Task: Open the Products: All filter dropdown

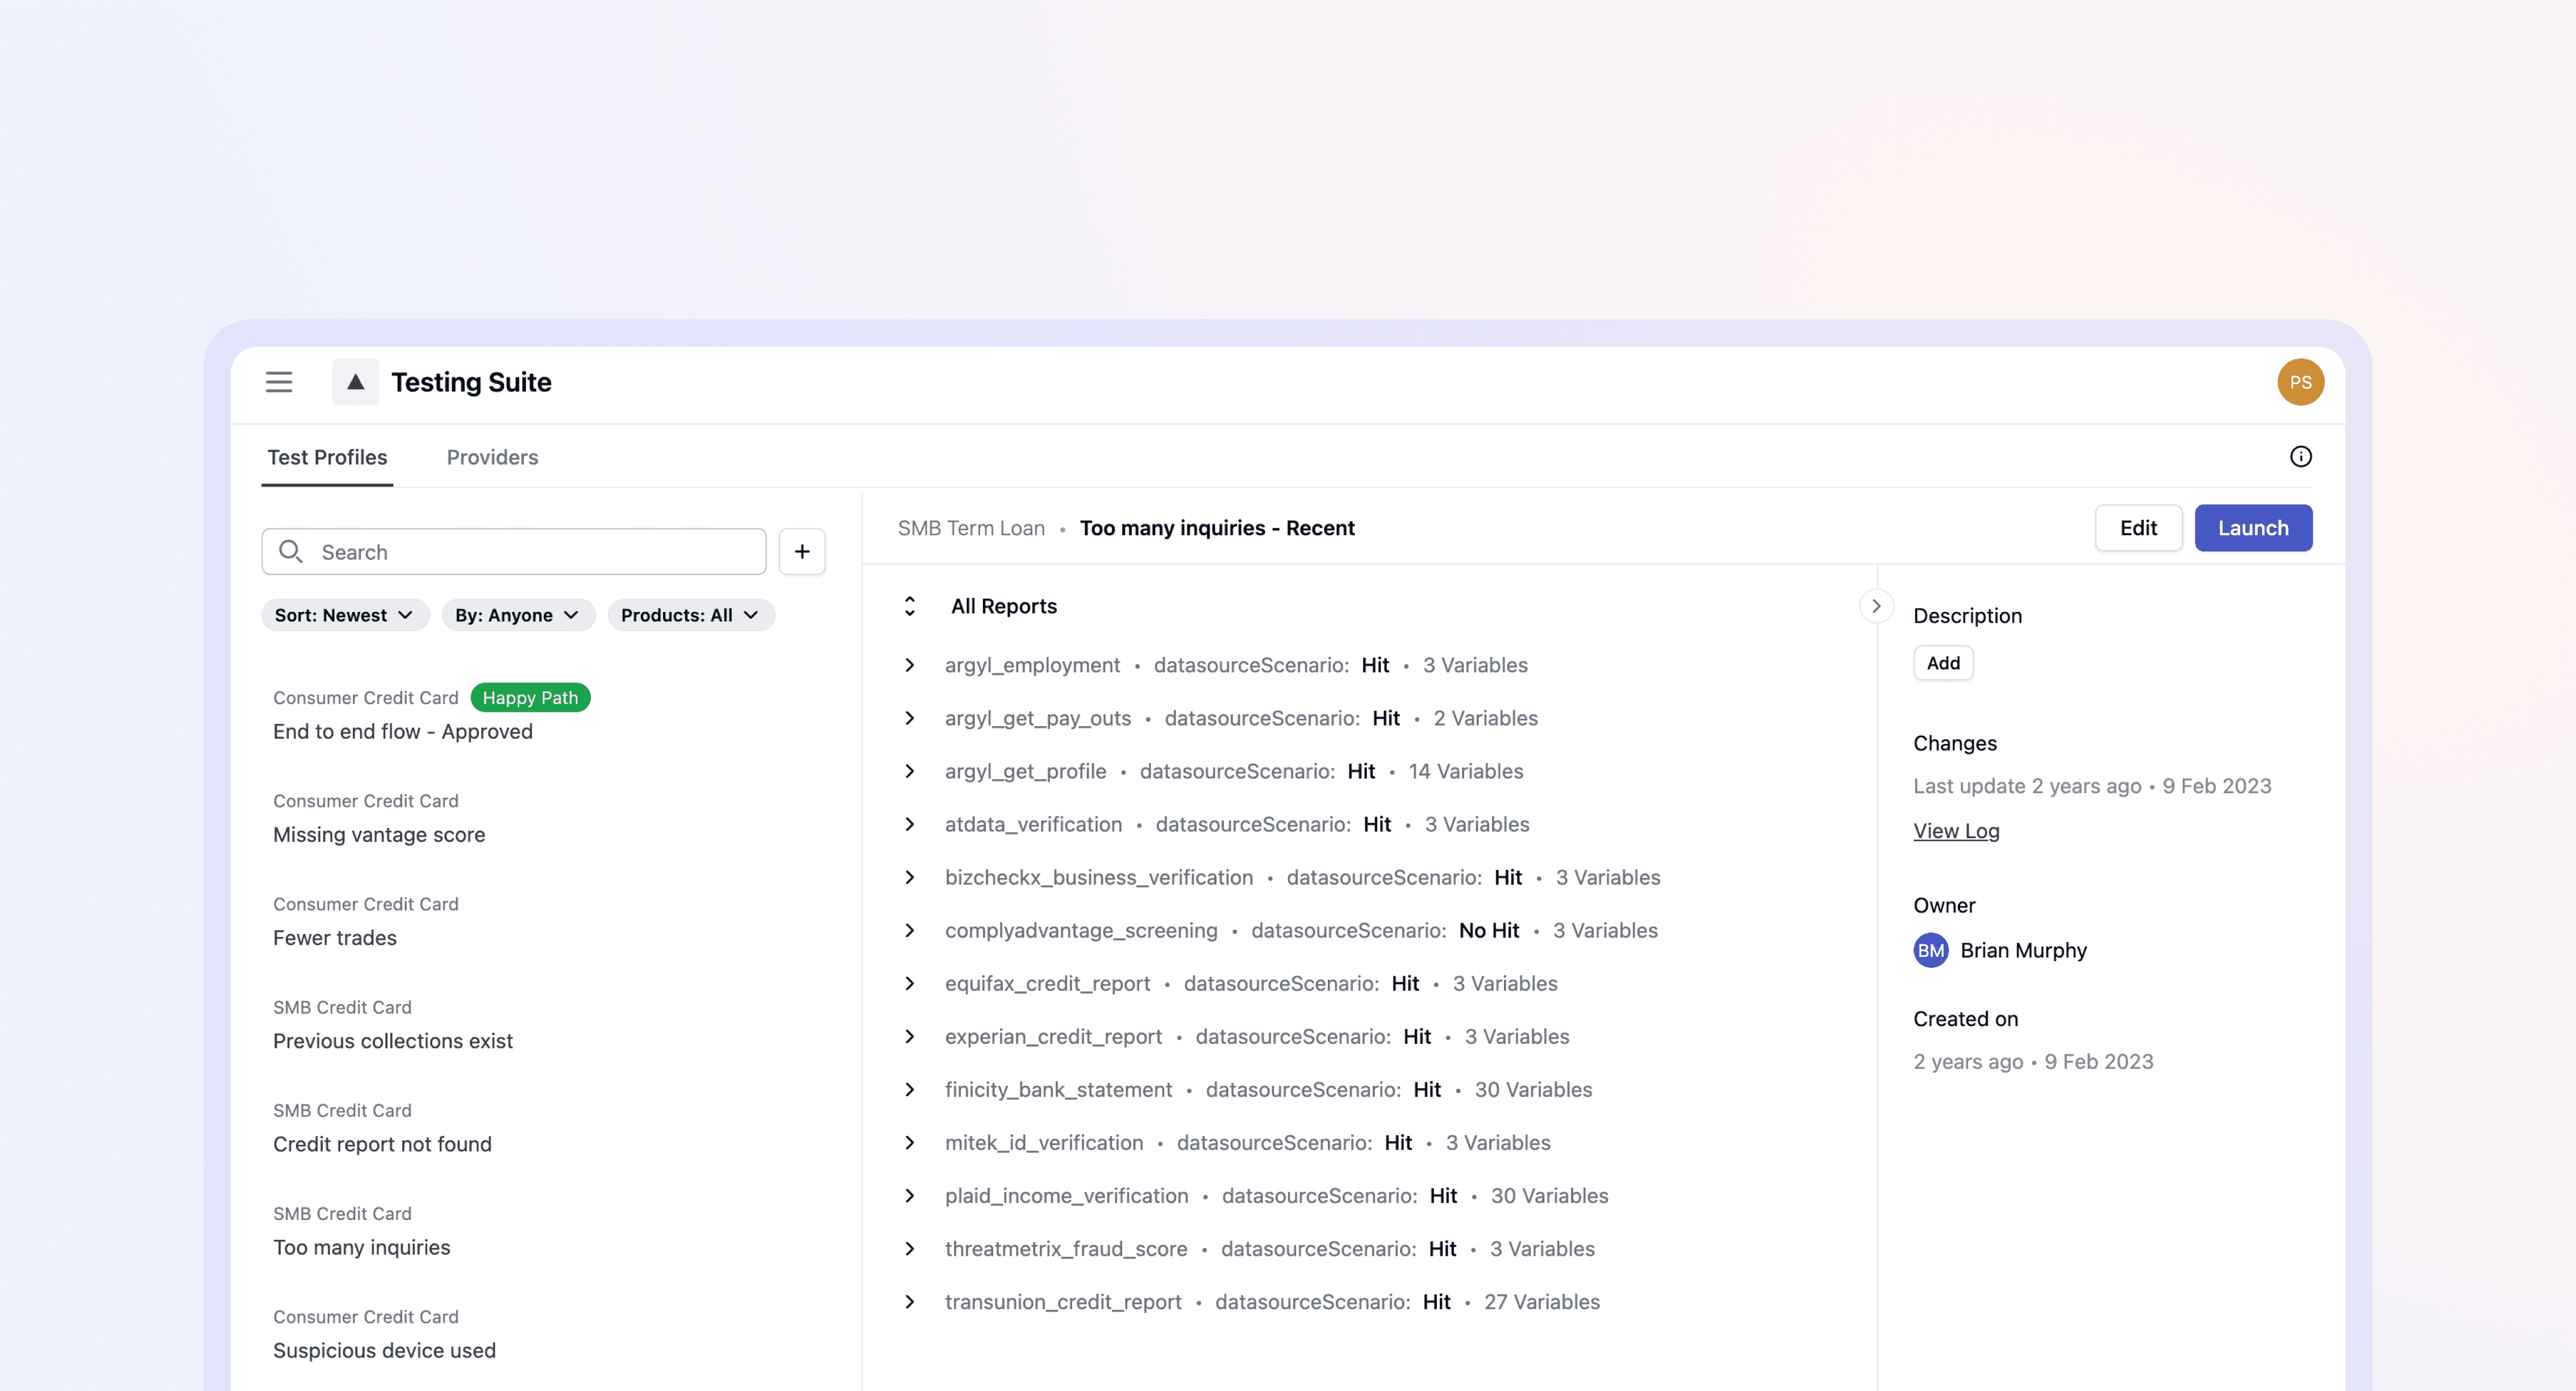Action: 690,615
